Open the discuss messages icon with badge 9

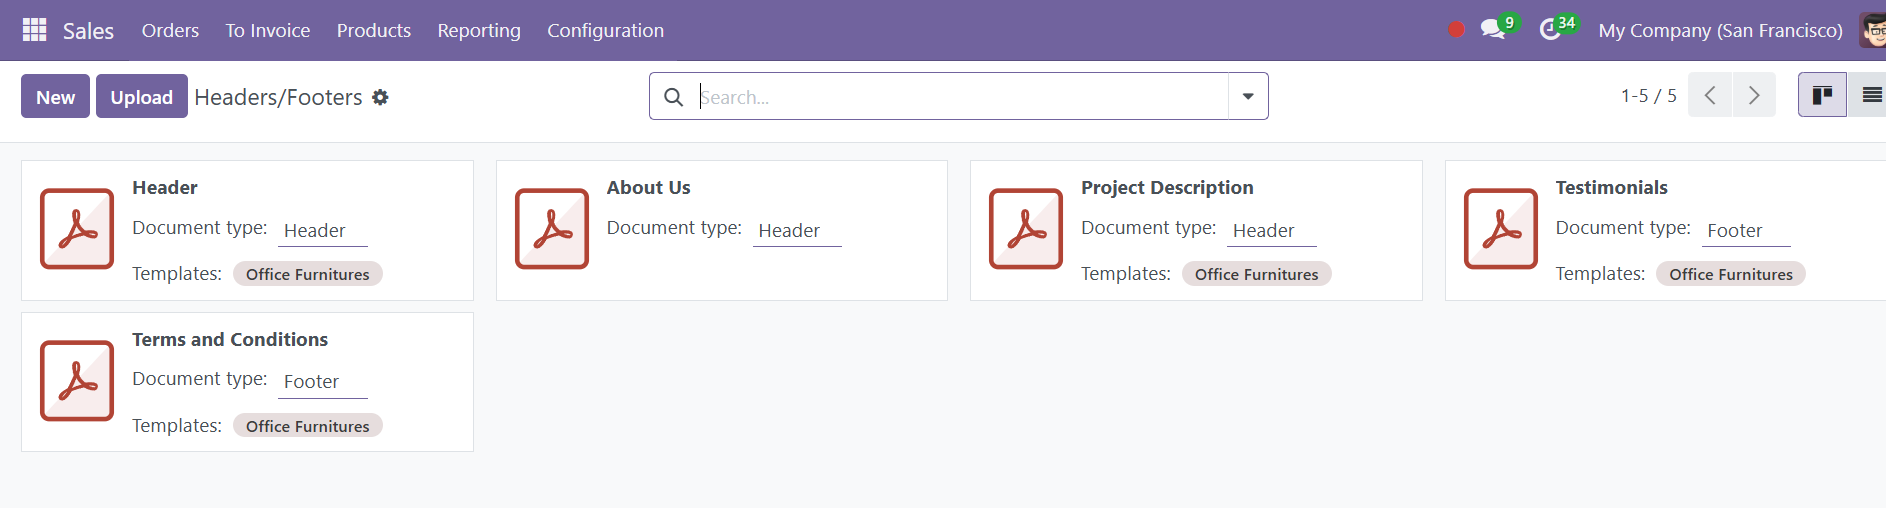point(1494,30)
